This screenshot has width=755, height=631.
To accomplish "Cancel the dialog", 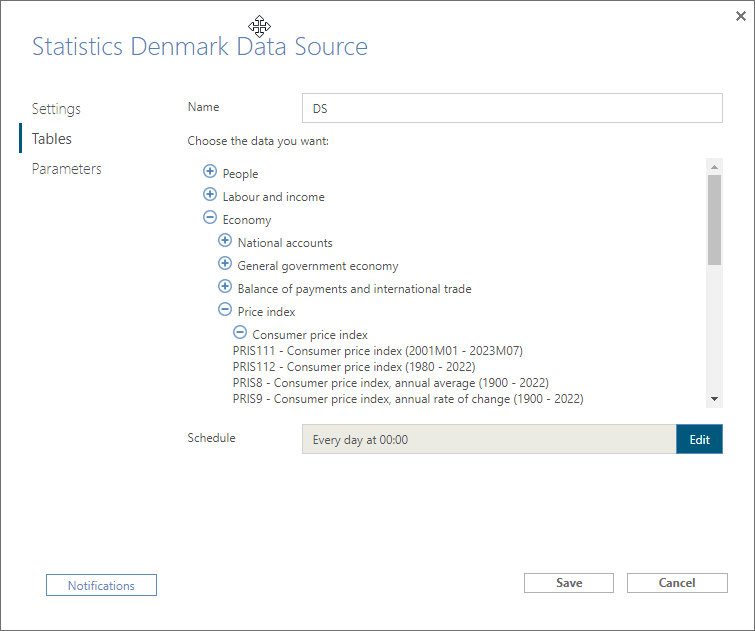I will tap(677, 583).
